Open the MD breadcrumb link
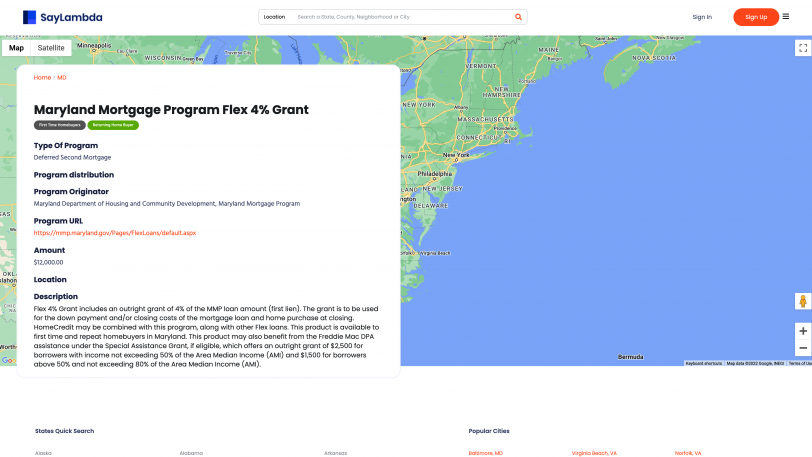812x457 pixels. click(x=62, y=77)
